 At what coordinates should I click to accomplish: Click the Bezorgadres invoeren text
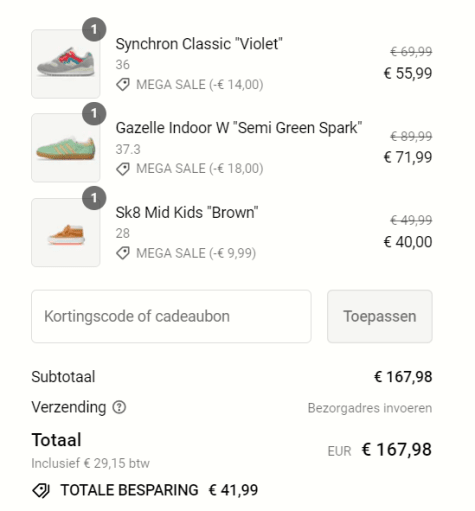370,408
